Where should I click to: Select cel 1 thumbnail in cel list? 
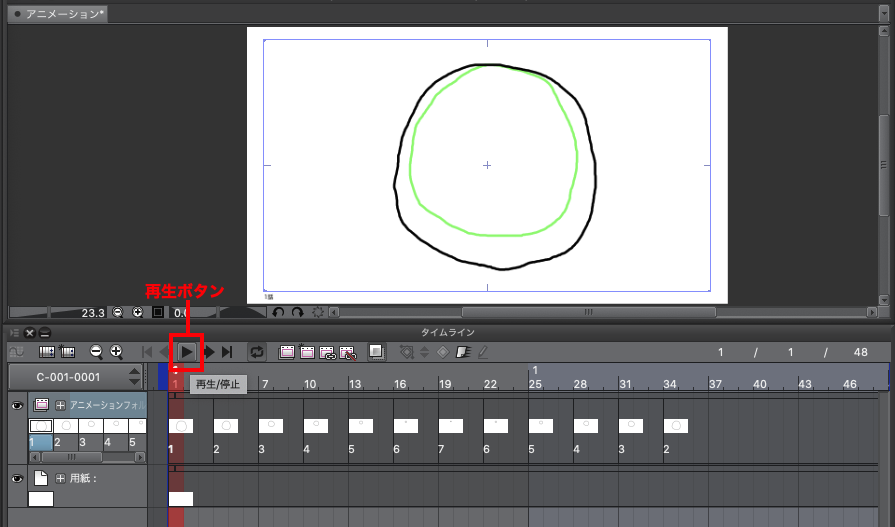[41, 426]
